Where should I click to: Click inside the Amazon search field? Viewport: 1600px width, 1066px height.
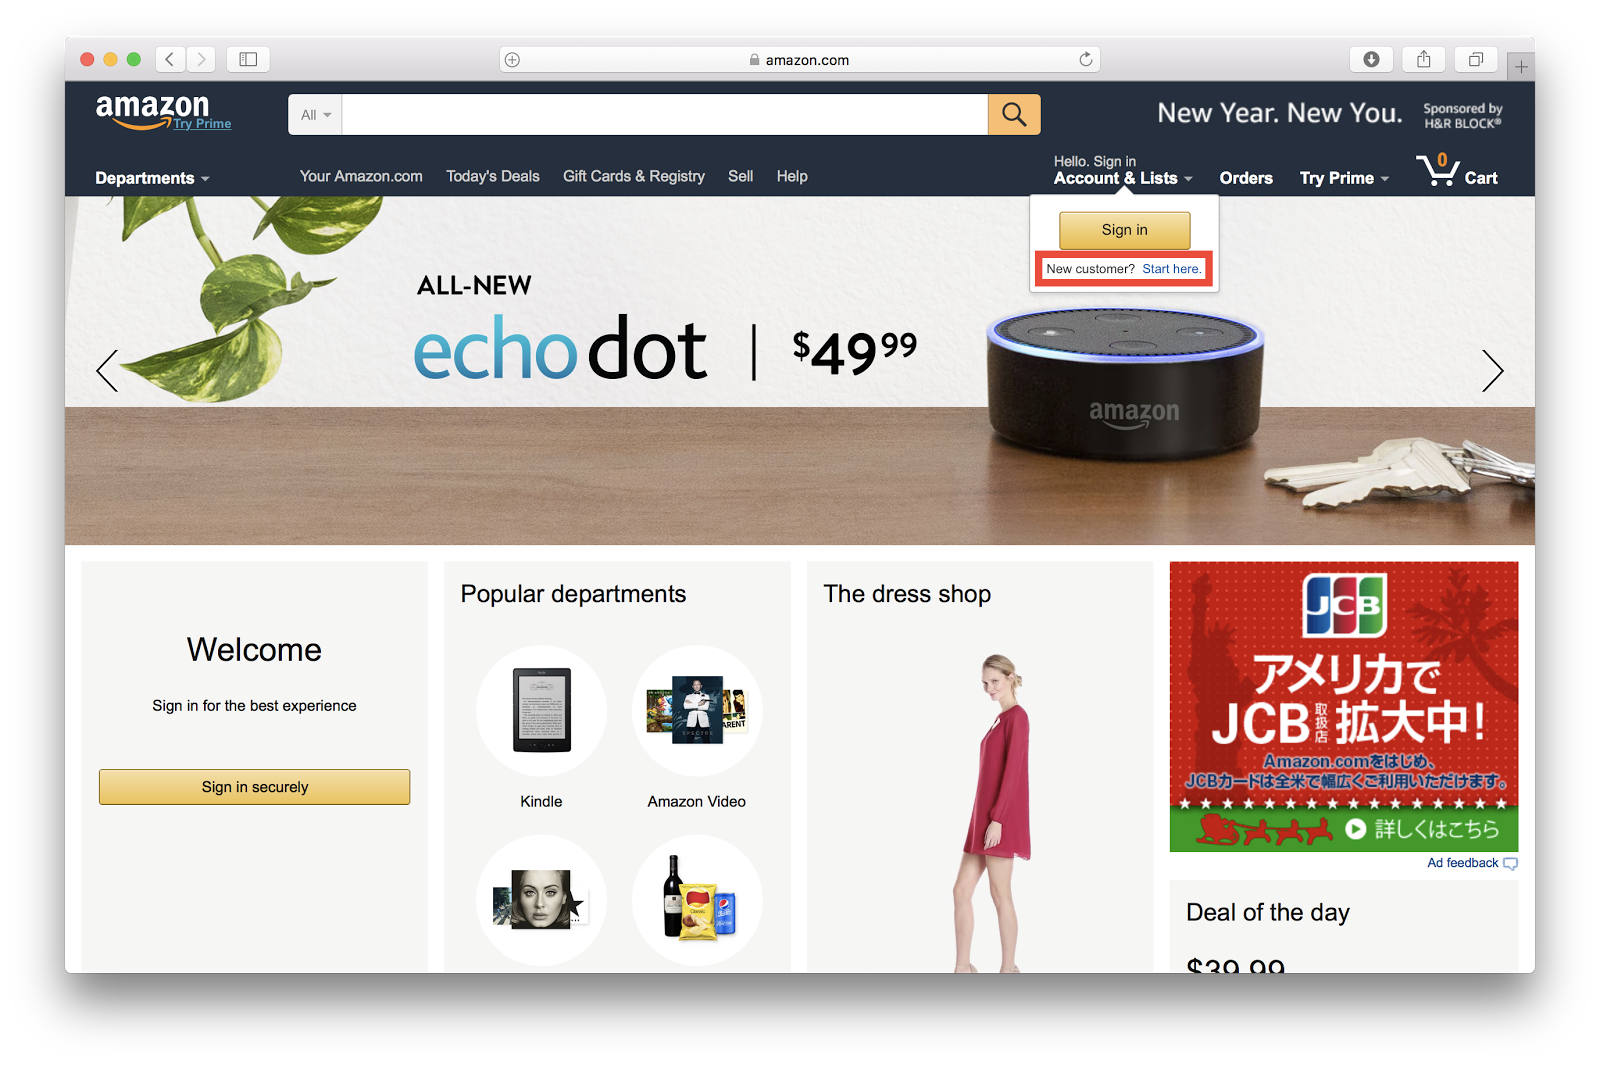pyautogui.click(x=665, y=115)
